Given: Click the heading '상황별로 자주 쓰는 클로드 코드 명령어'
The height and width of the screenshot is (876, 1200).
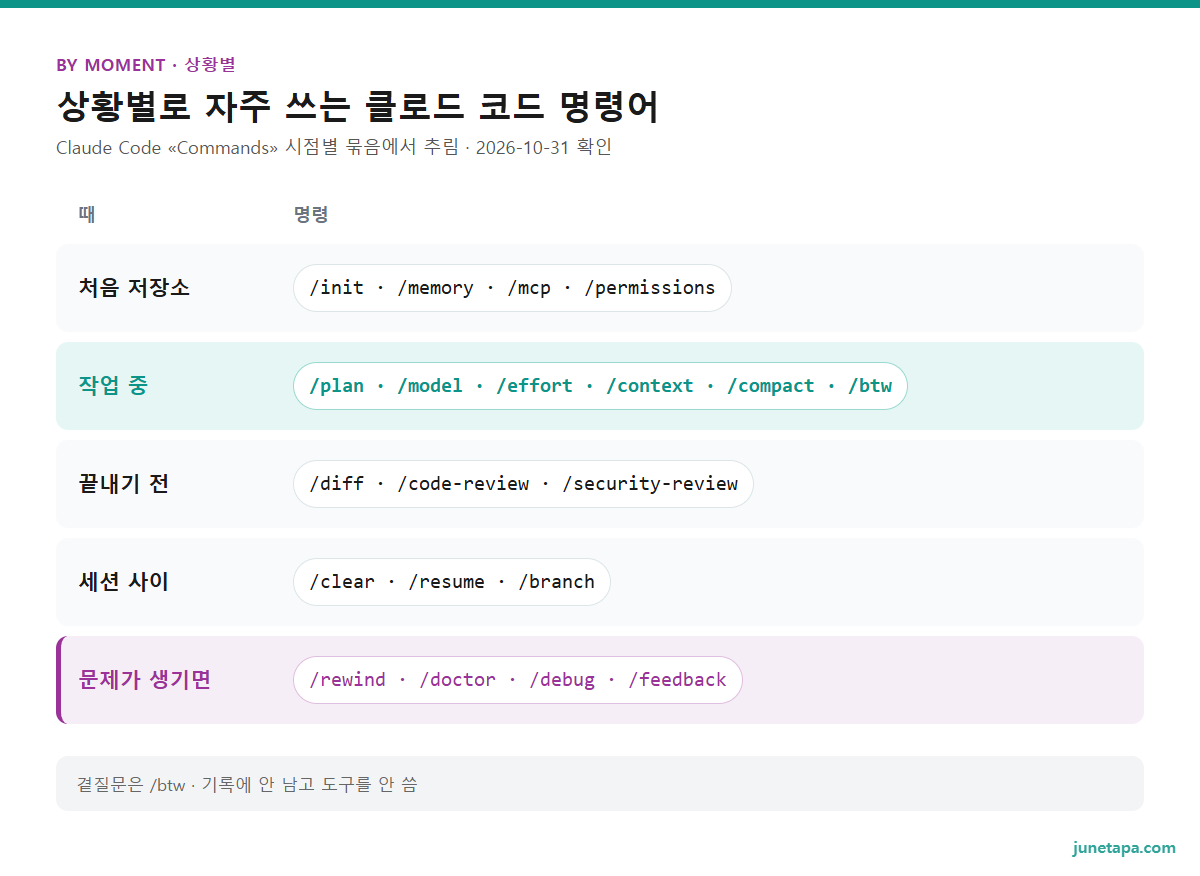Looking at the screenshot, I should click(x=358, y=106).
